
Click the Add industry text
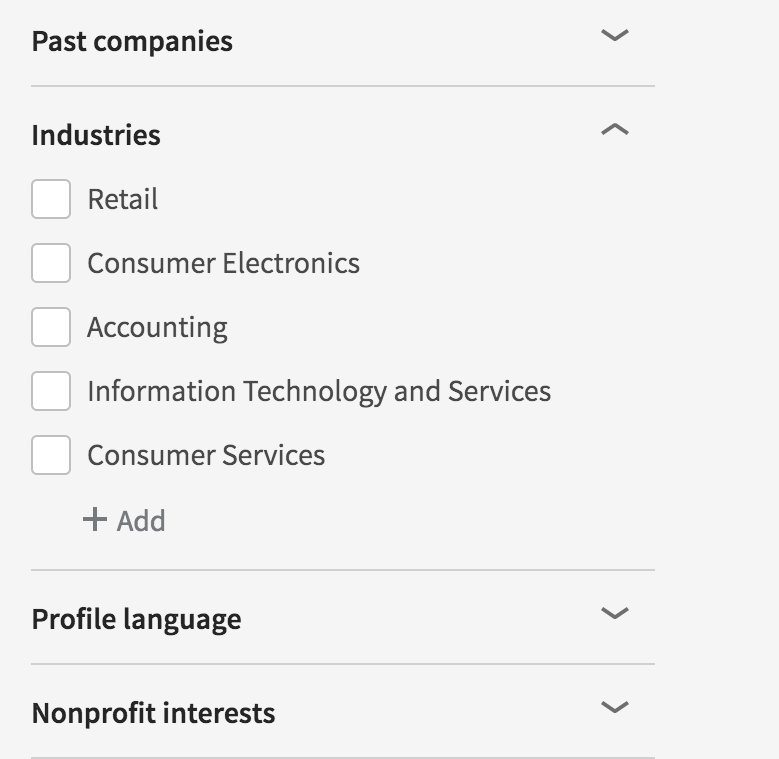(141, 521)
